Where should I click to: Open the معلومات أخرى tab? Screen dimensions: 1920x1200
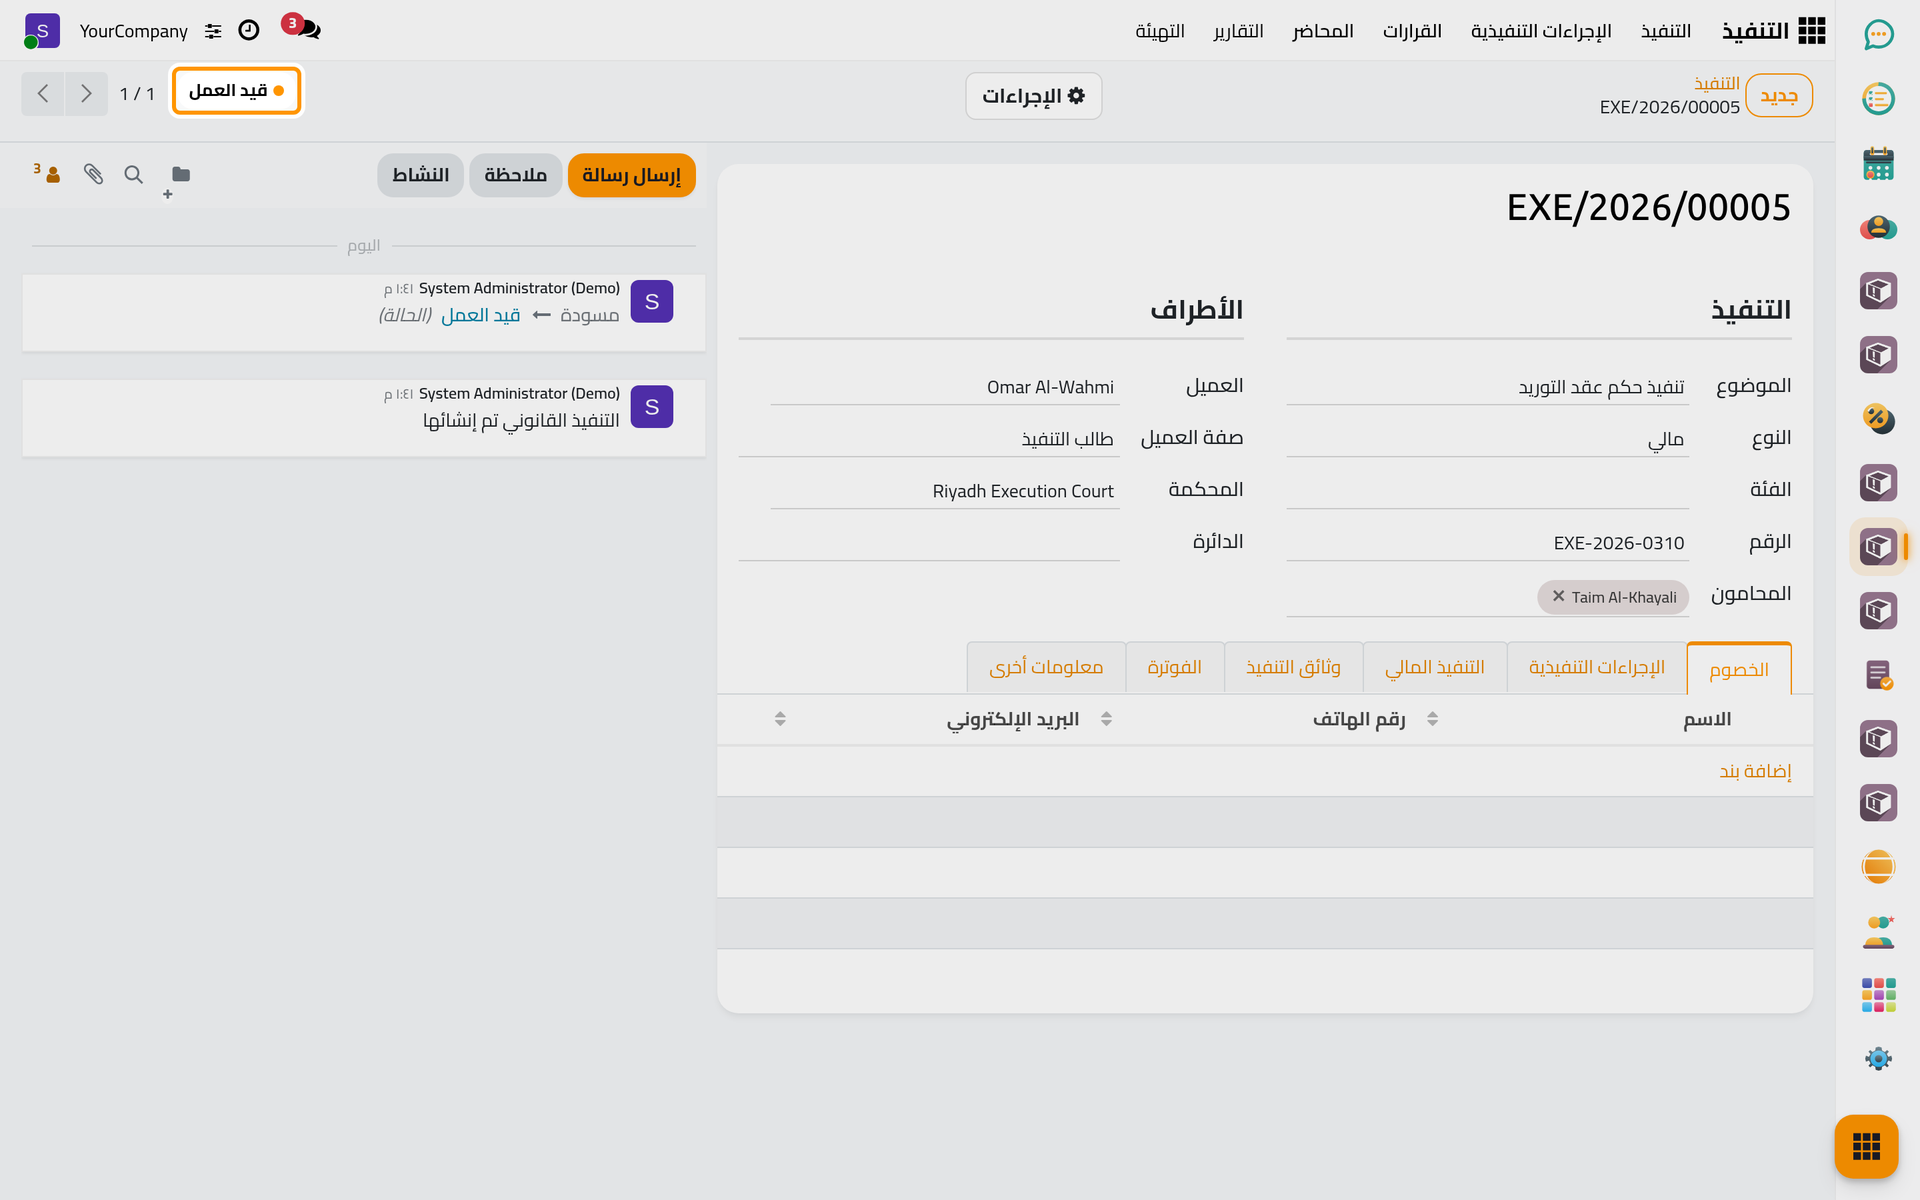click(1046, 667)
